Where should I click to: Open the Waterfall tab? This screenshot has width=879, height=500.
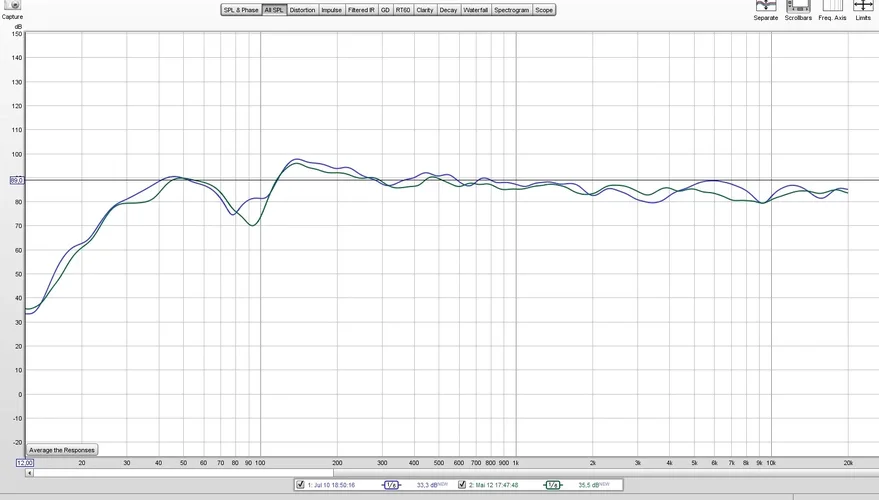click(476, 10)
